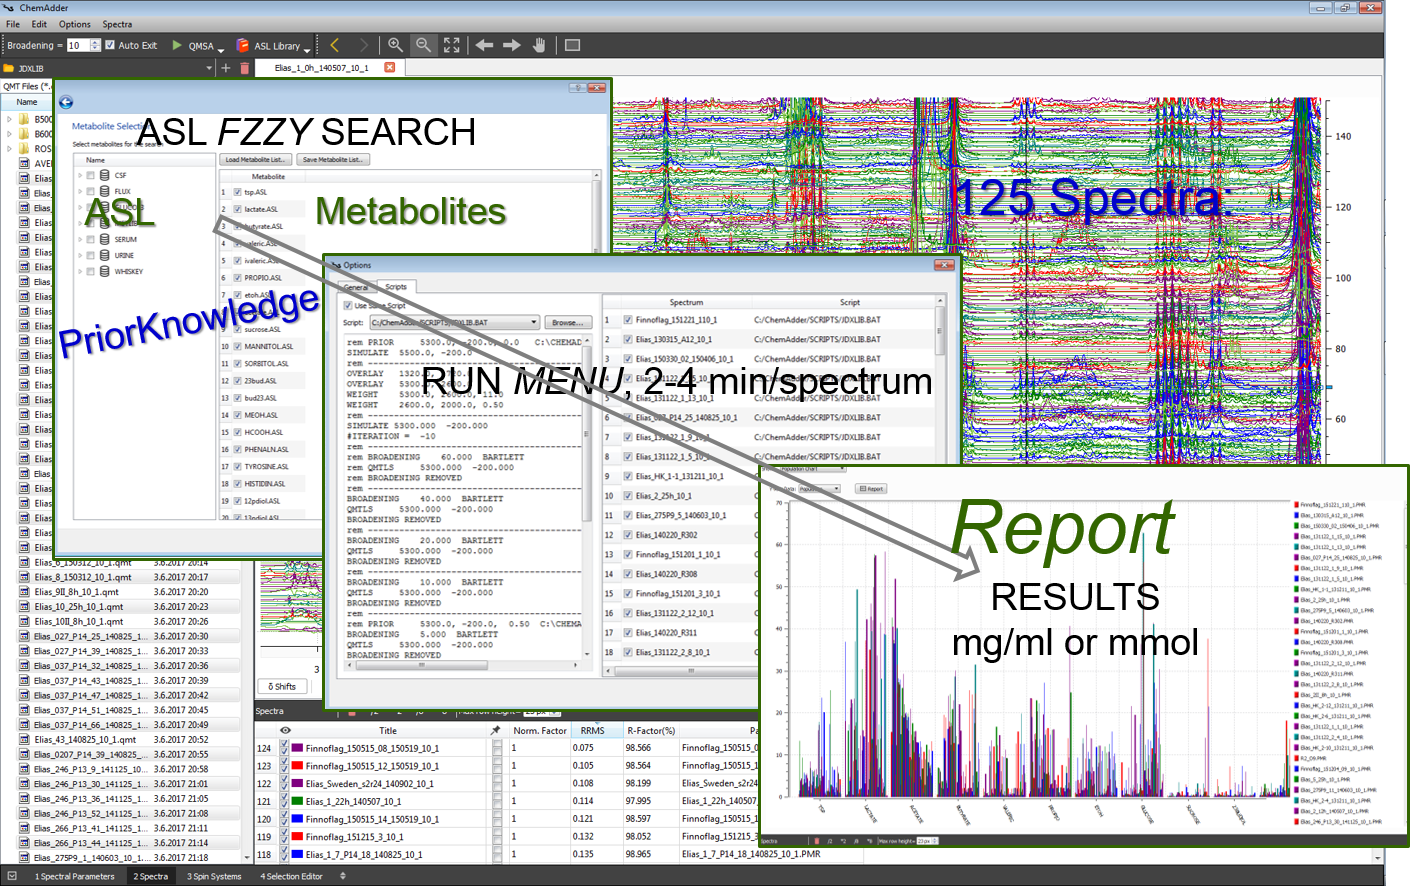Click the QMSA run play icon
The width and height of the screenshot is (1410, 886).
pyautogui.click(x=177, y=45)
